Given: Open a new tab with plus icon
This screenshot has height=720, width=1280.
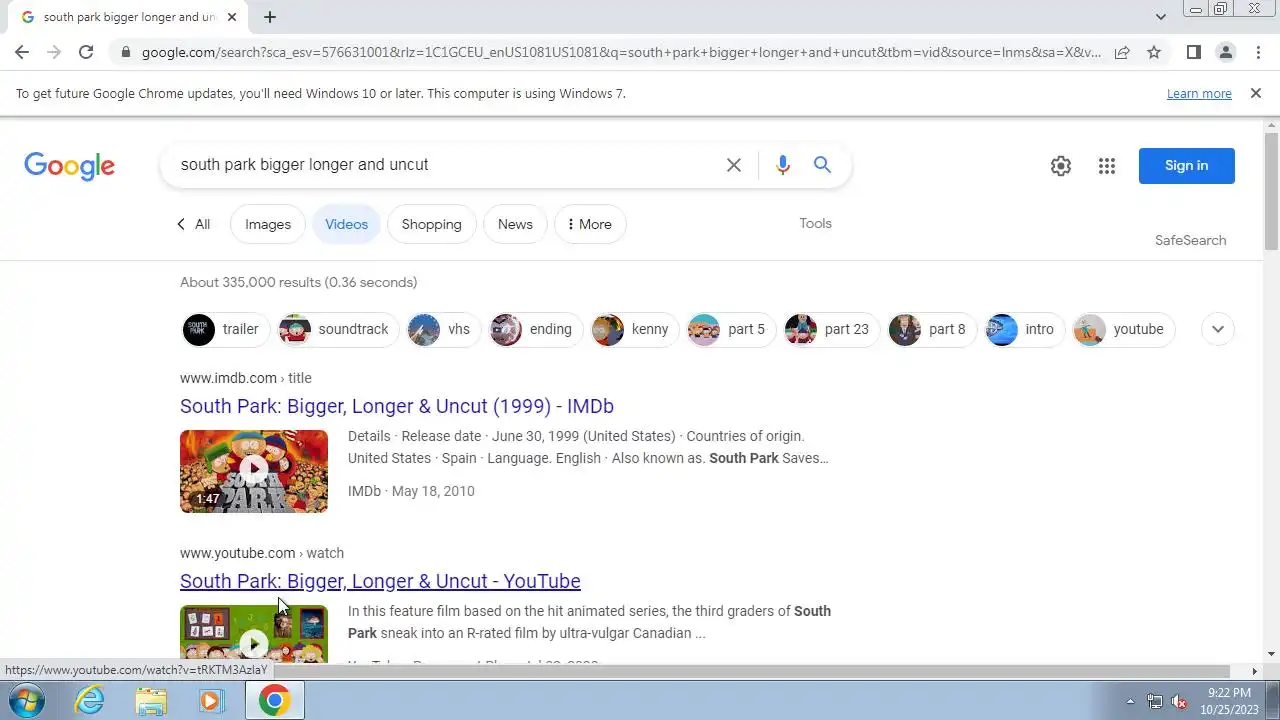Looking at the screenshot, I should [270, 17].
